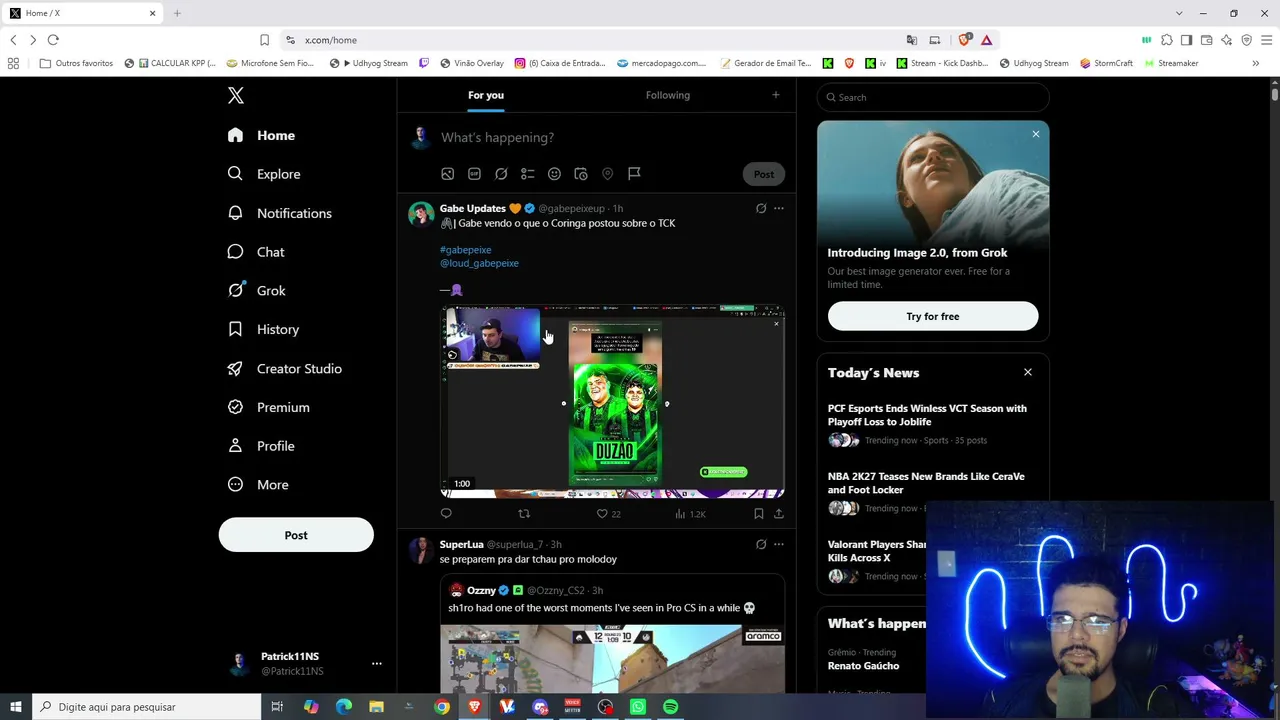Go to Chat in the sidebar
Screen dimensions: 1280x720
256,252
